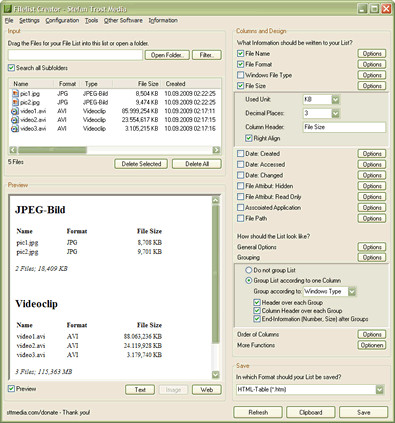Click the video2.avi media file icon
Viewport: 395px width, 423px height.
(x=15, y=120)
